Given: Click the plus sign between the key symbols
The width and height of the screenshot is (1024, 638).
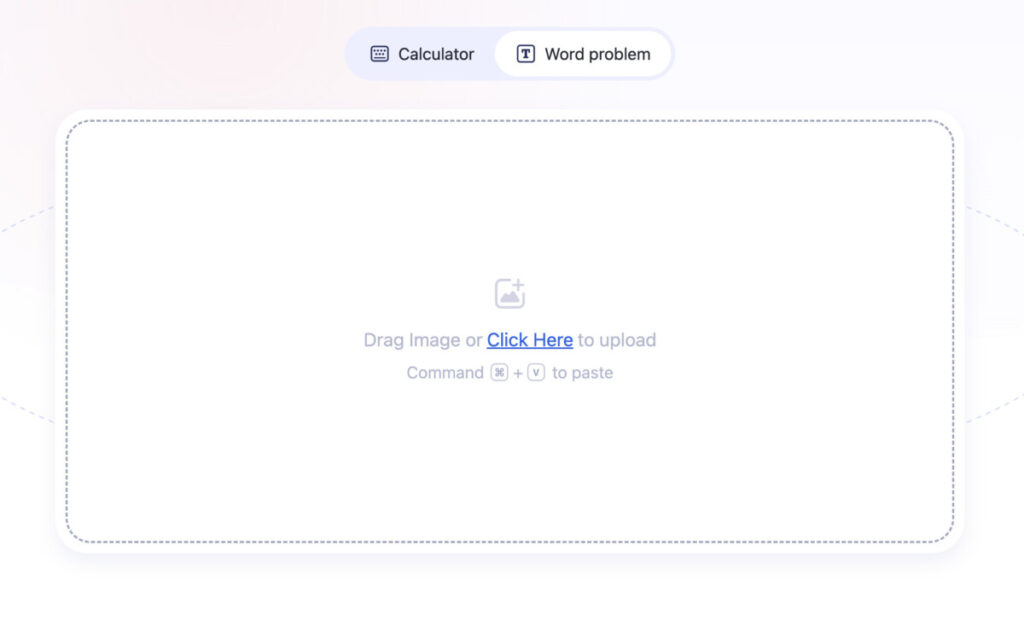Looking at the screenshot, I should pos(518,374).
